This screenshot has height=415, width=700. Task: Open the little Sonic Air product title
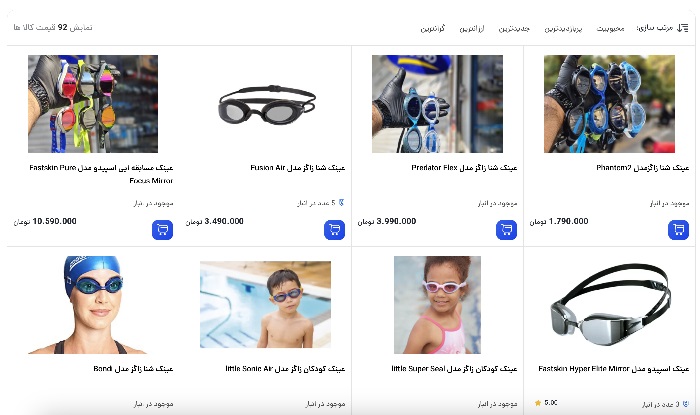(x=285, y=369)
